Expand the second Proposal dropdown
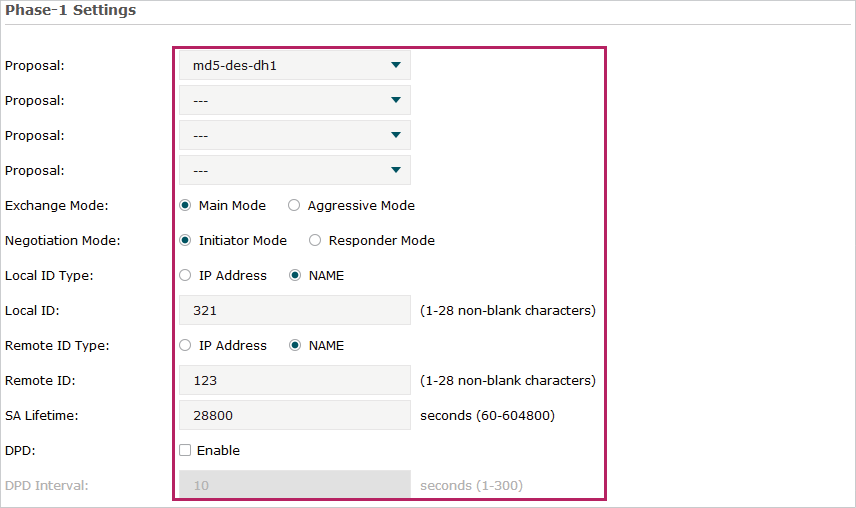The width and height of the screenshot is (856, 508). [x=294, y=101]
